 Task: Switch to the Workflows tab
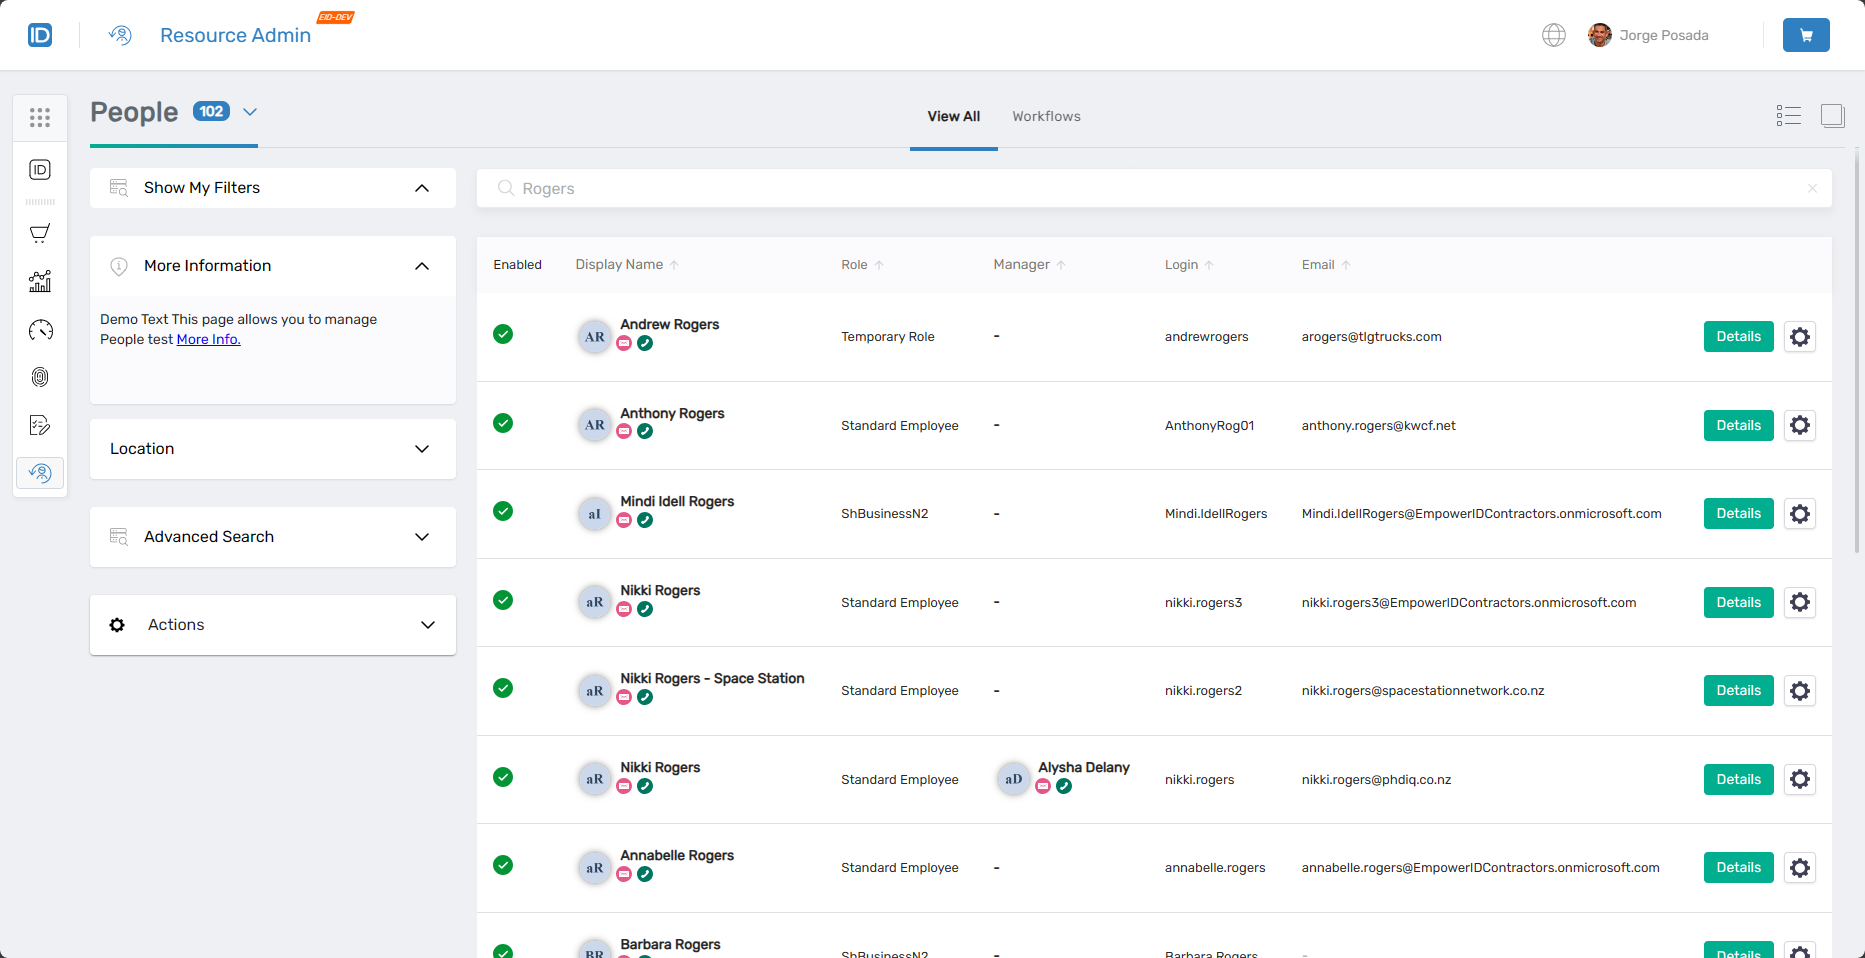tap(1046, 116)
